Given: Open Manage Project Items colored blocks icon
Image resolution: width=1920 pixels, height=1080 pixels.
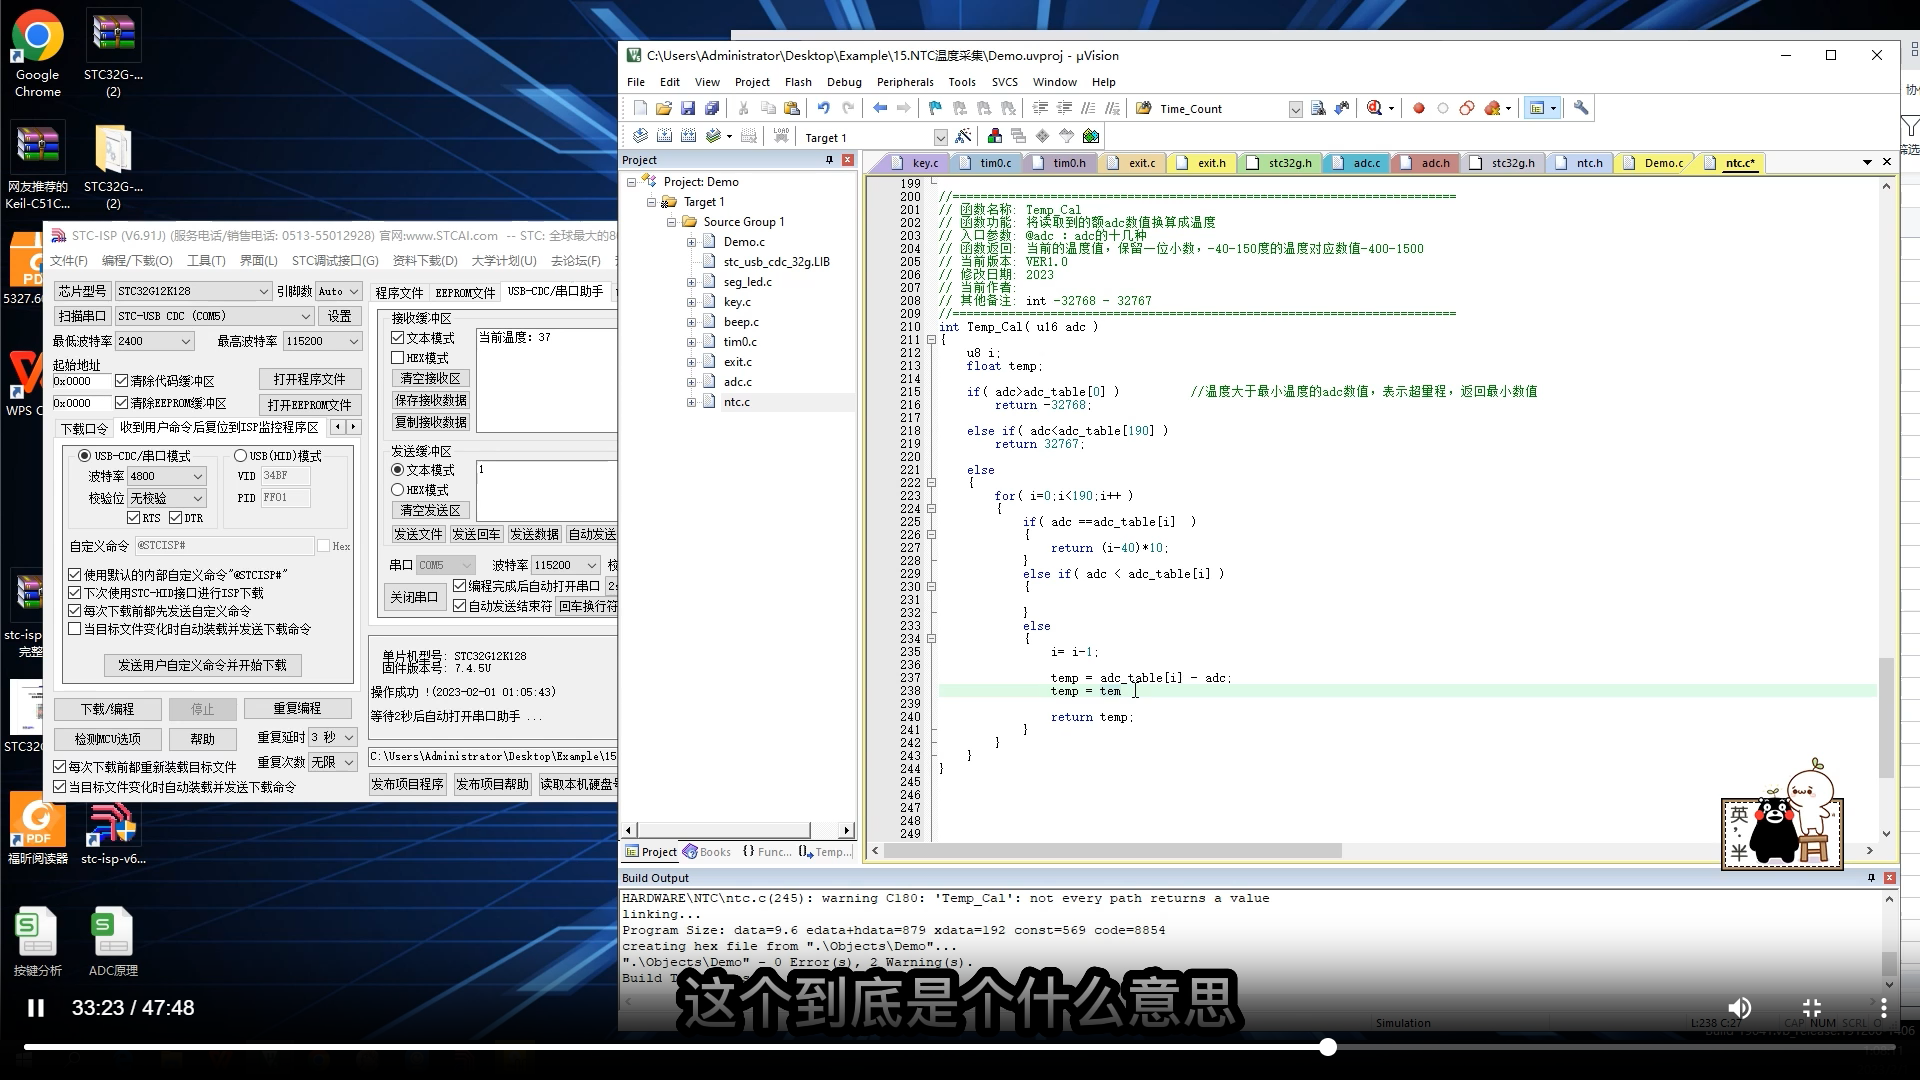Looking at the screenshot, I should coord(994,136).
